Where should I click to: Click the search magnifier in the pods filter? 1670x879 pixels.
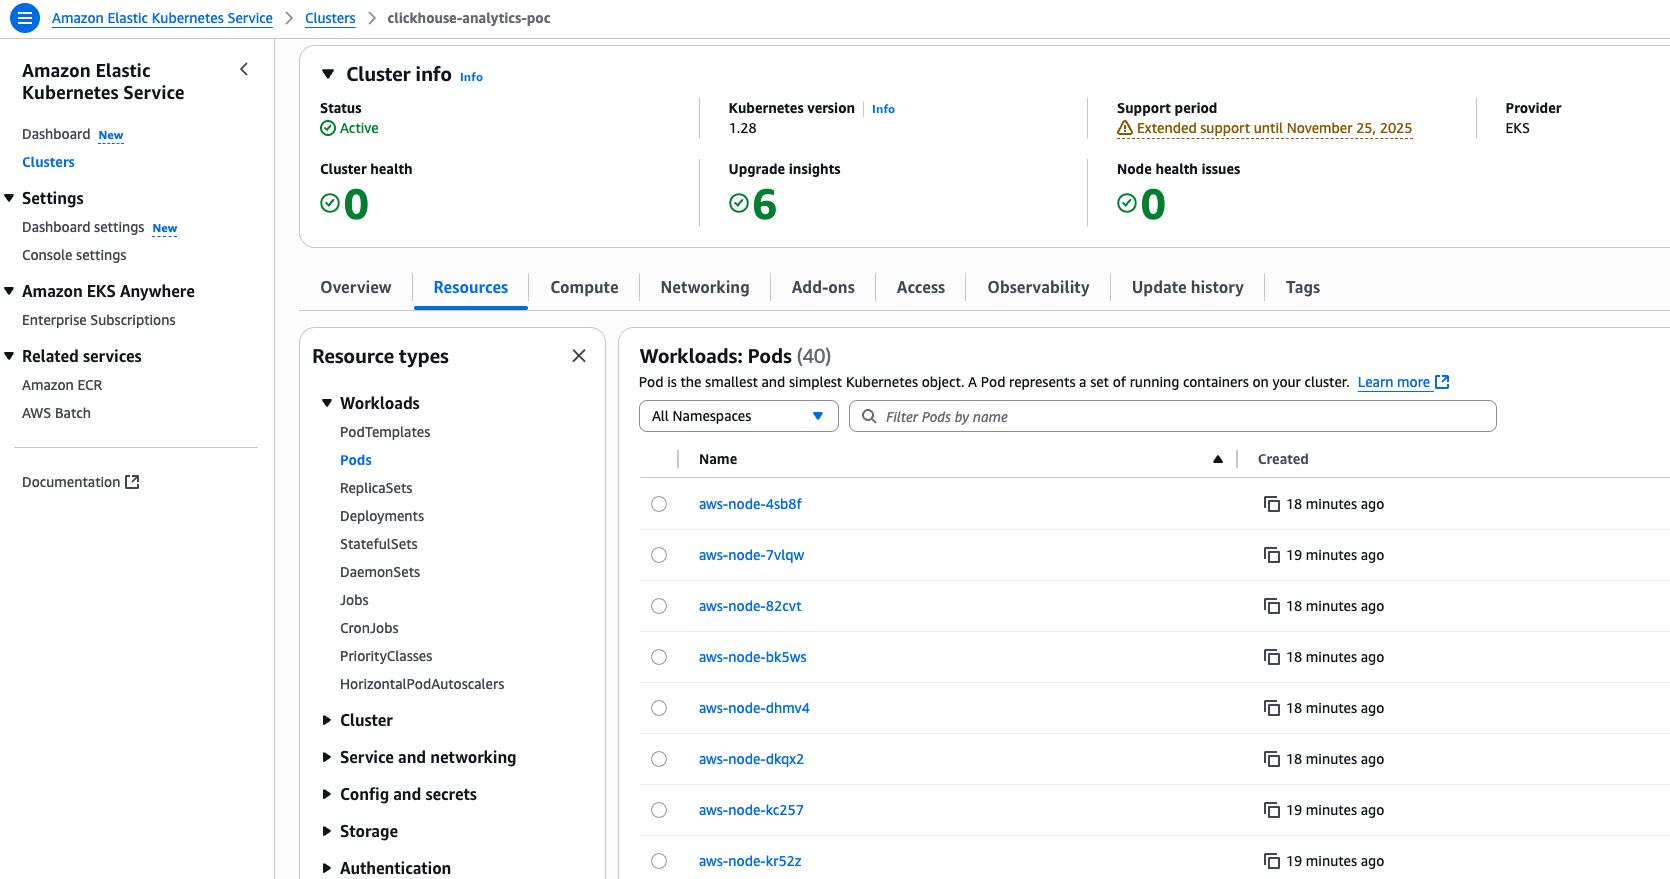[x=869, y=416]
